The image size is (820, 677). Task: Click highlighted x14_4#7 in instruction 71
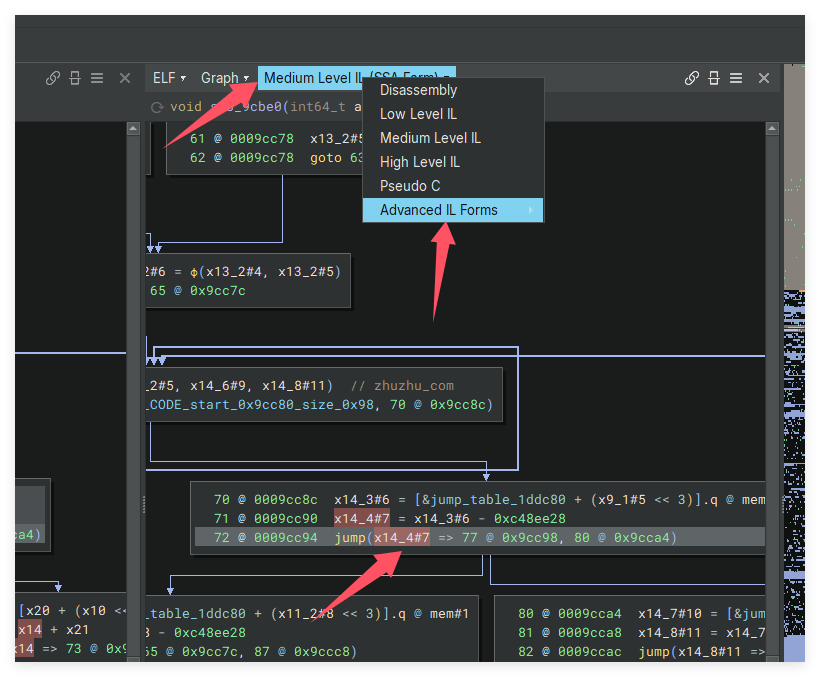[362, 519]
